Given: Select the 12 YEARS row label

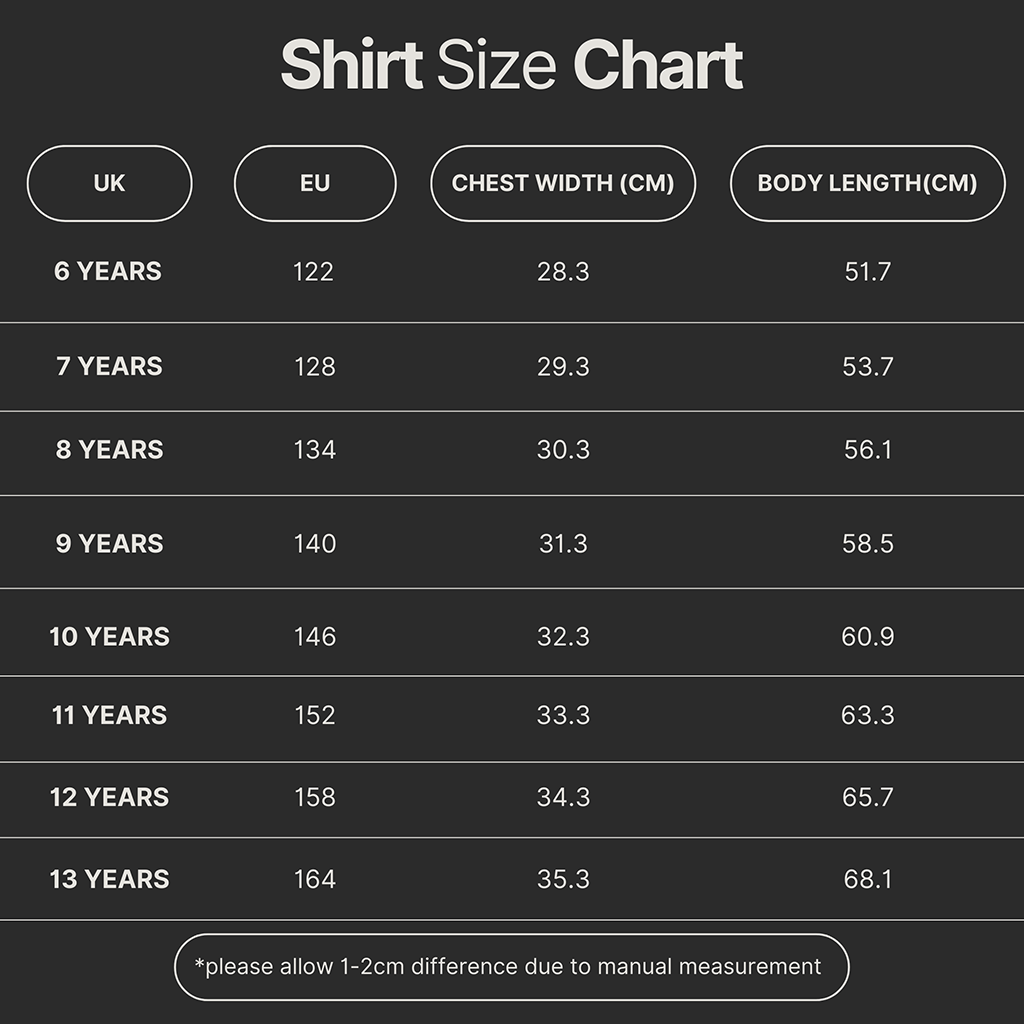Looking at the screenshot, I should 109,797.
